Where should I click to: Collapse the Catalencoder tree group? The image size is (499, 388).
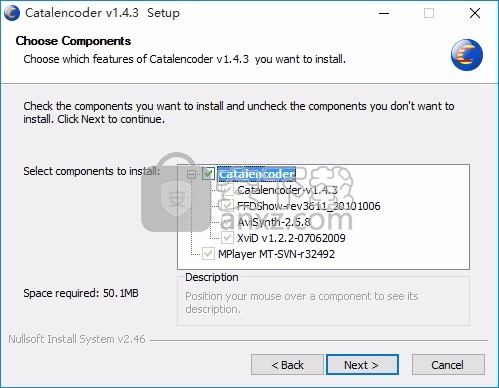(191, 174)
